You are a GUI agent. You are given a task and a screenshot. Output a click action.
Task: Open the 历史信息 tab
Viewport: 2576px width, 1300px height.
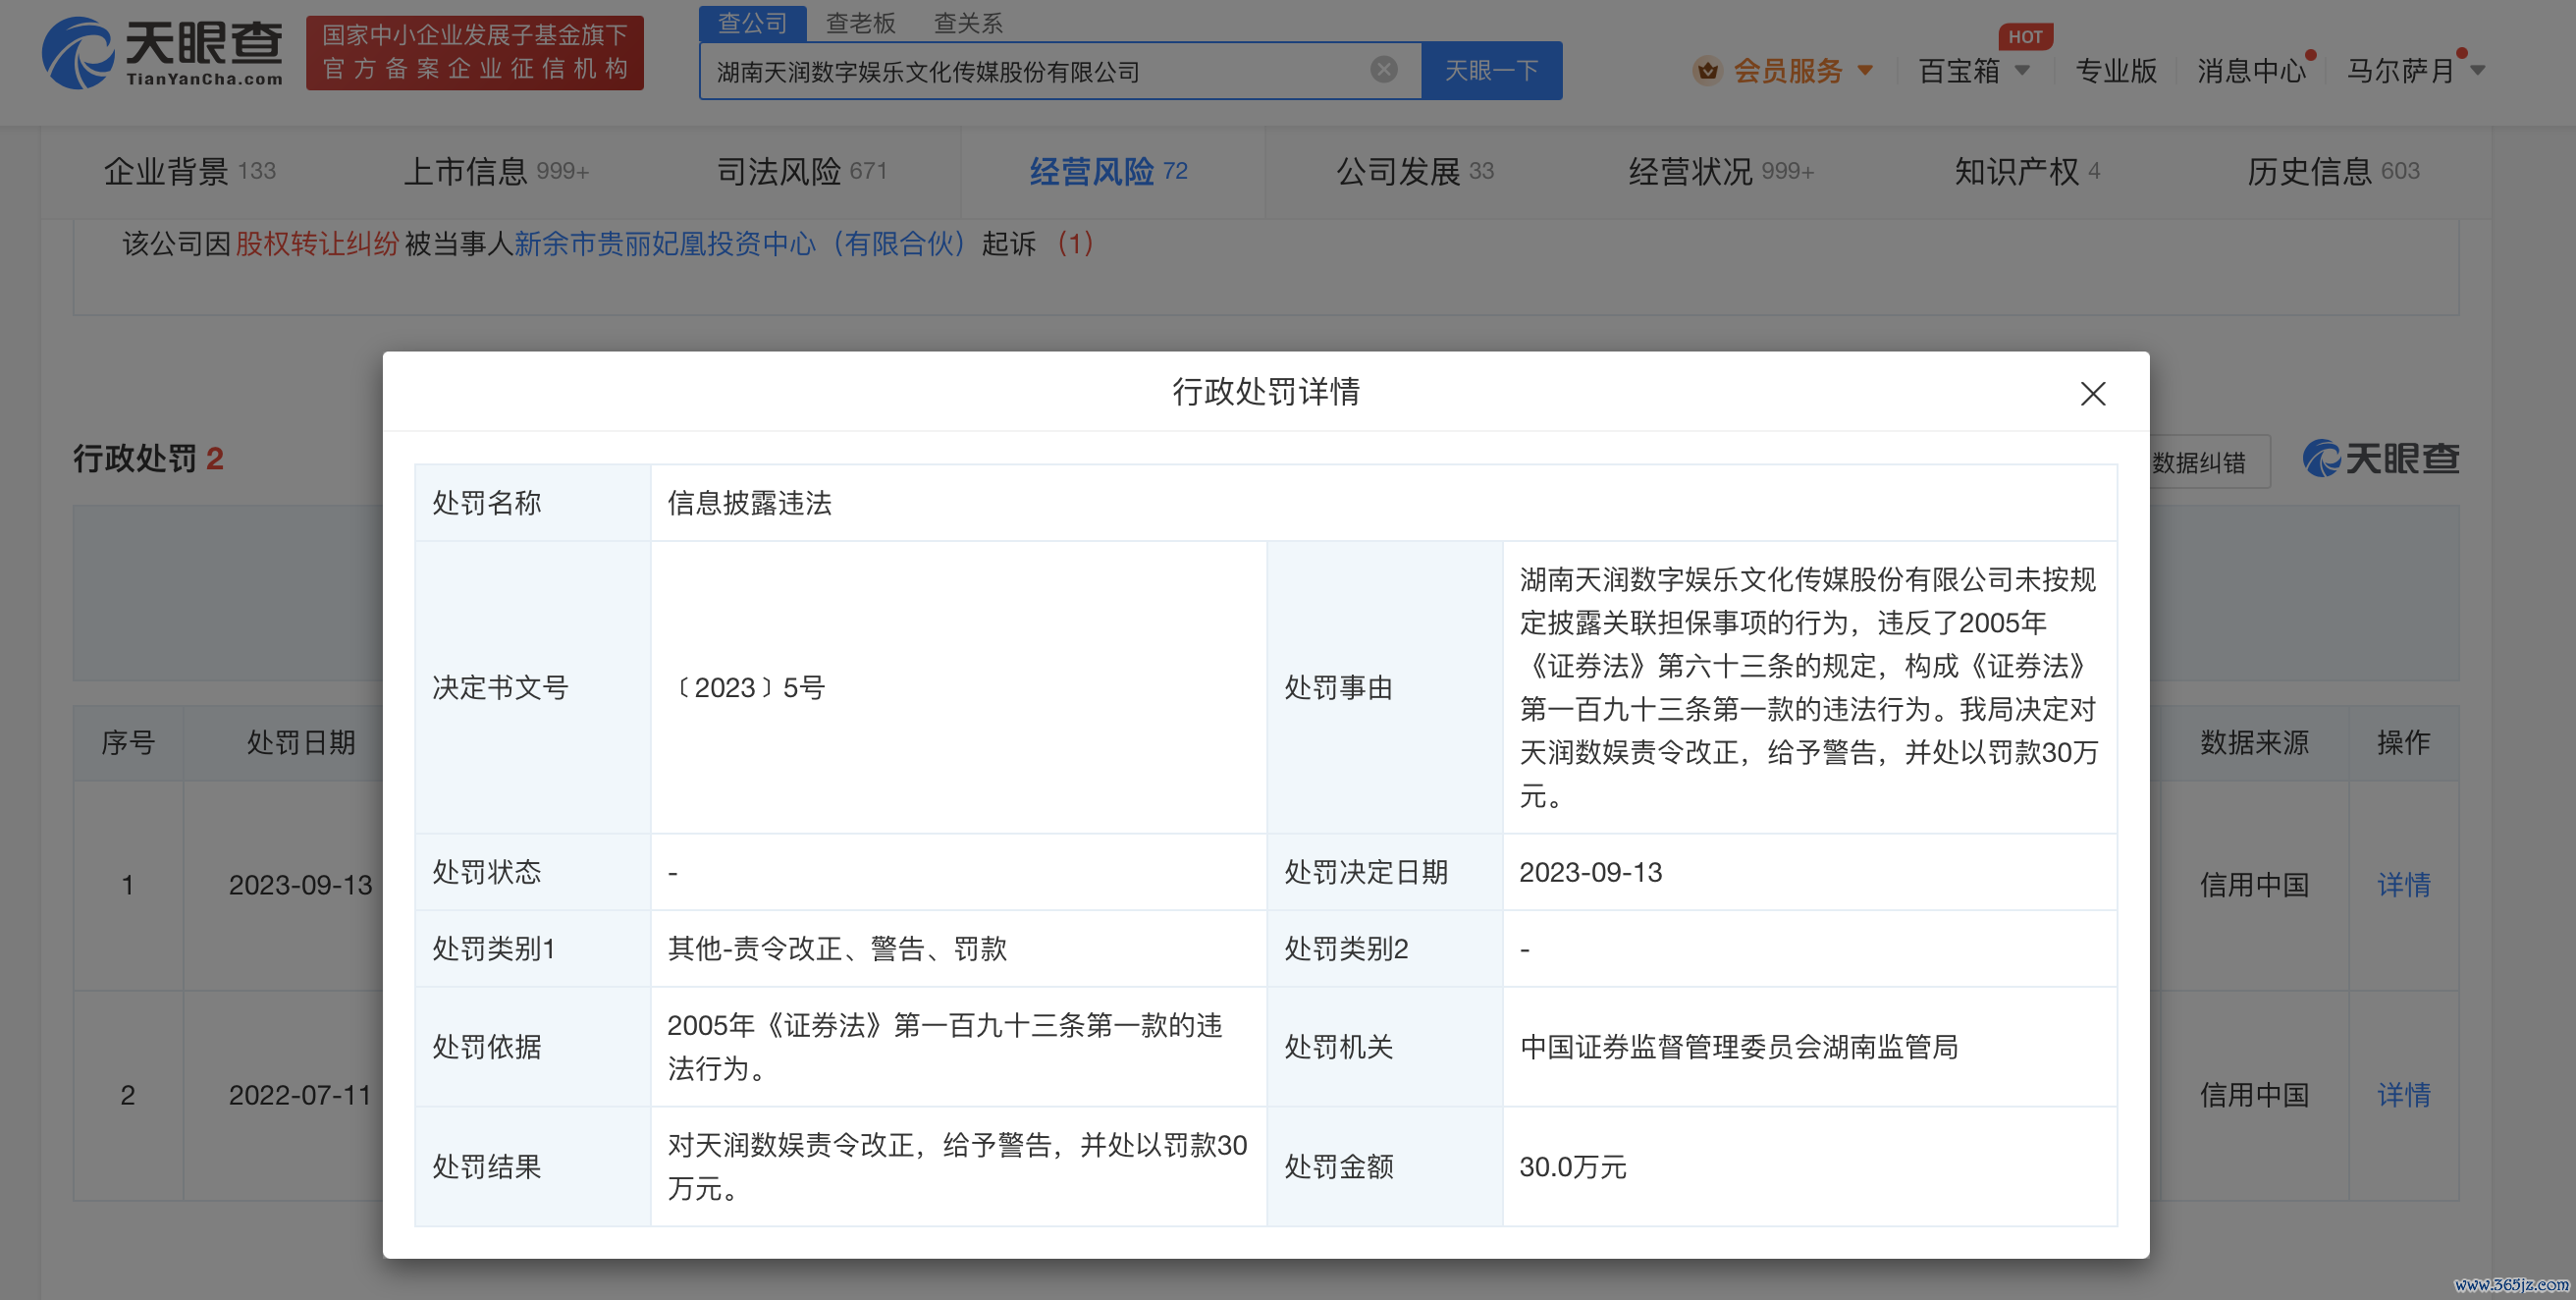coord(2333,172)
